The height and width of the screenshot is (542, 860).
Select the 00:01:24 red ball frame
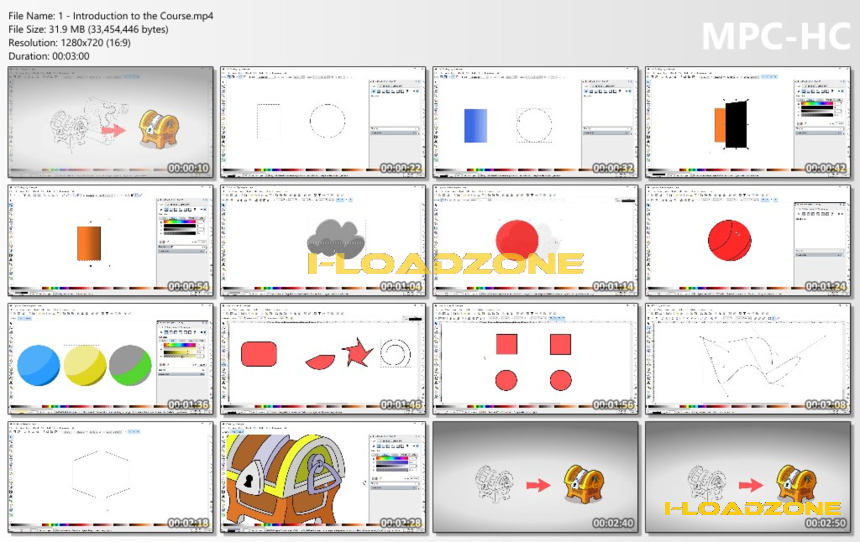[x=749, y=241]
